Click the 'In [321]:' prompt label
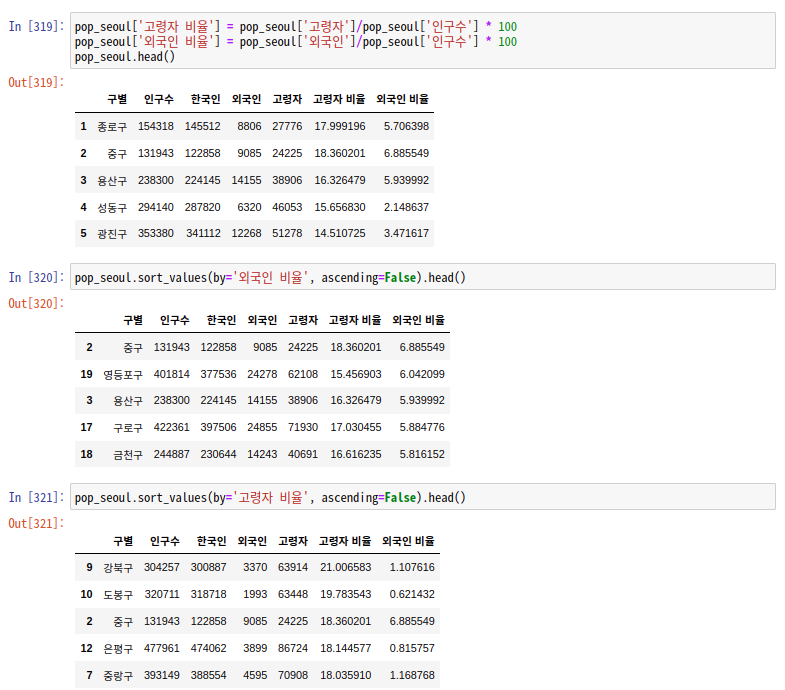The image size is (785, 690). tap(37, 497)
